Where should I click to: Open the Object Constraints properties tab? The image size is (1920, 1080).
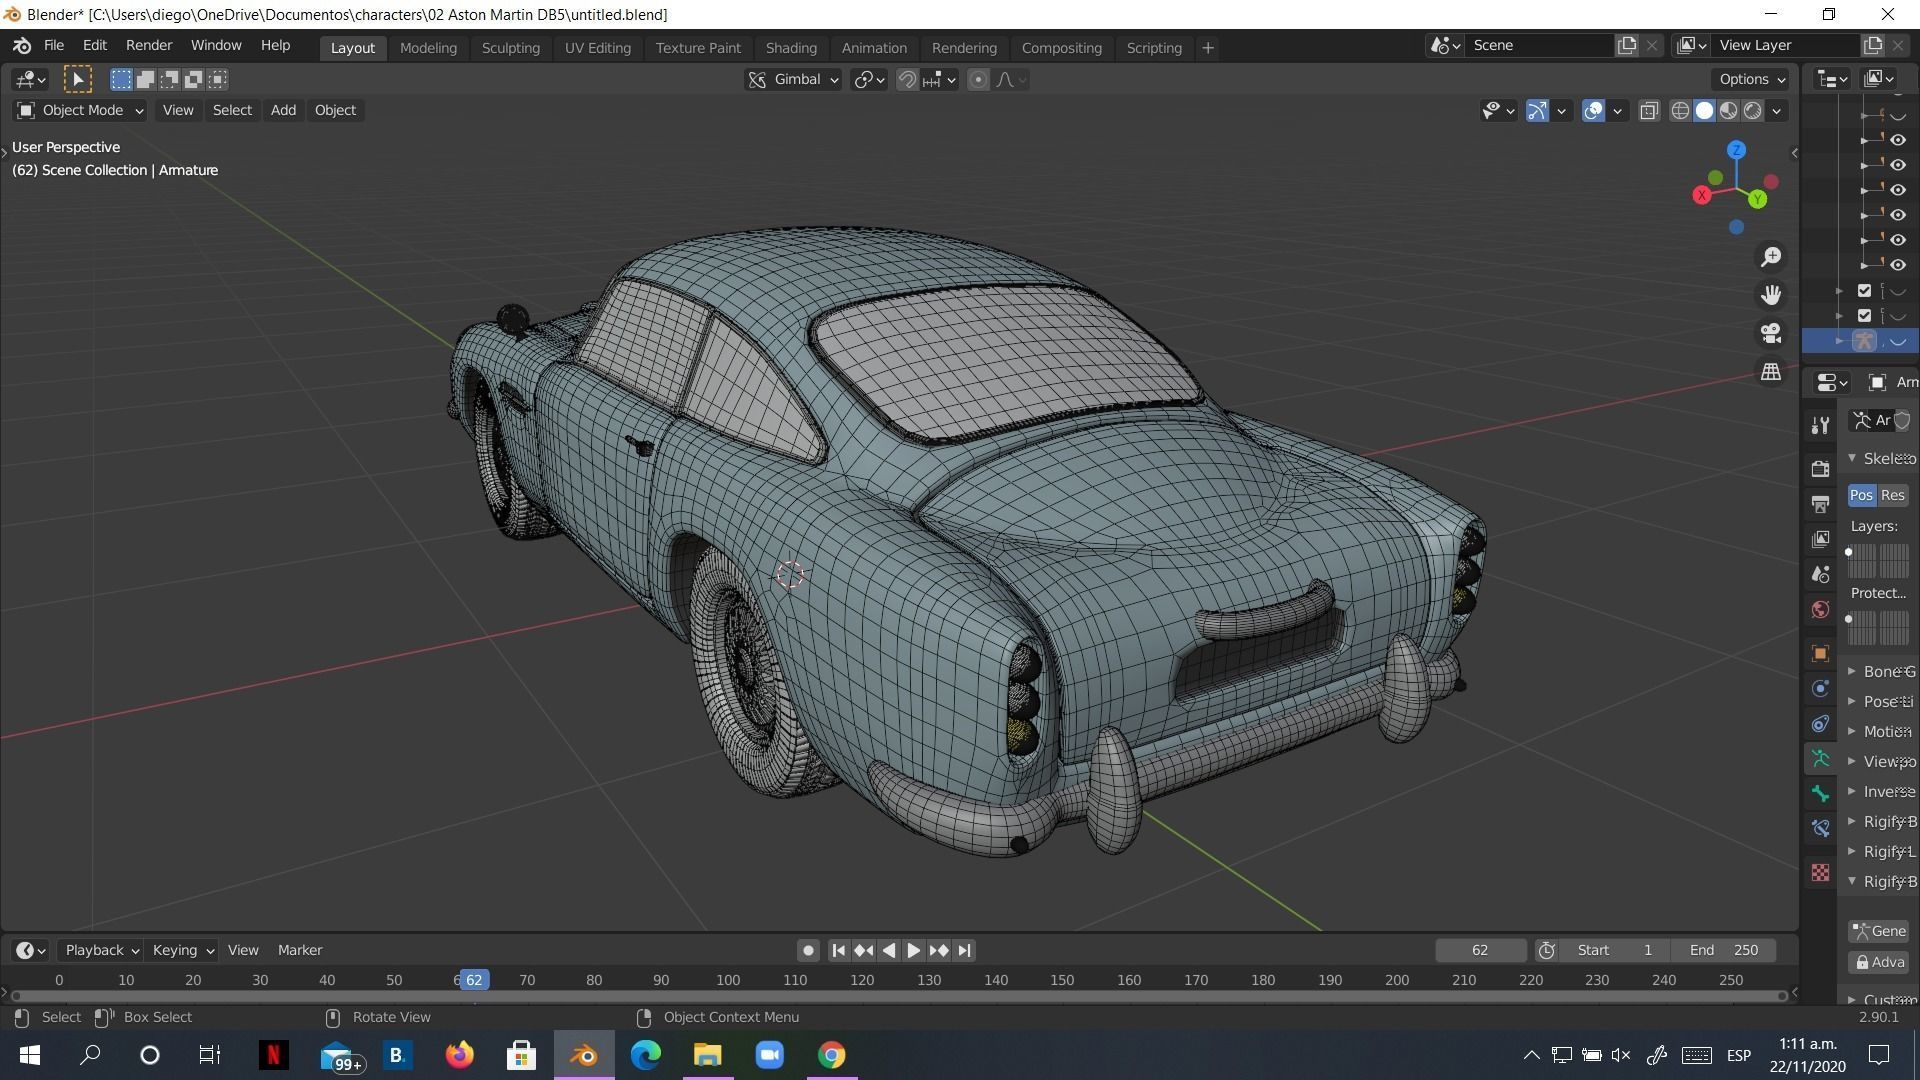click(x=1820, y=723)
